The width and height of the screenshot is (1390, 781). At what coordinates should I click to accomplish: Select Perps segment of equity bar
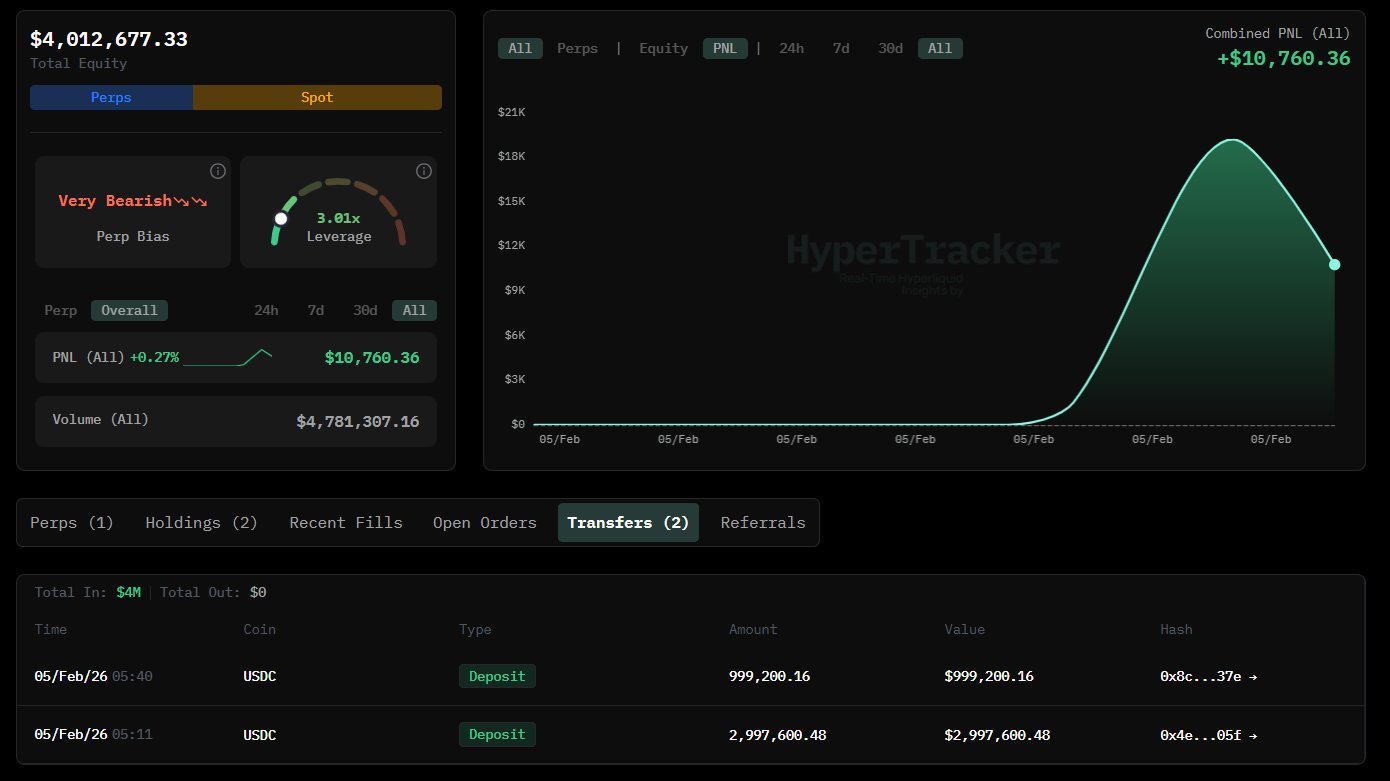point(111,97)
